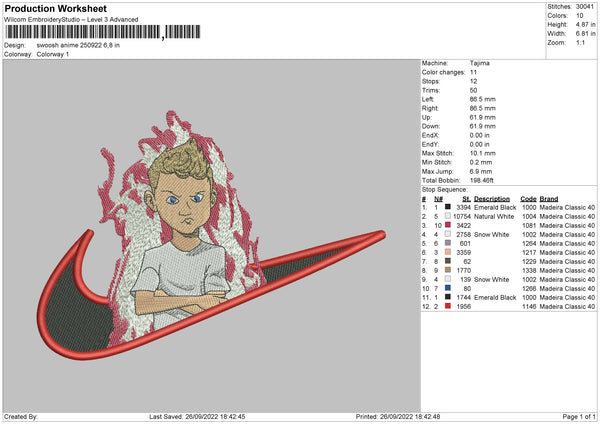Click 'Created By:' in the footer
The image size is (600, 424).
[x=21, y=417]
